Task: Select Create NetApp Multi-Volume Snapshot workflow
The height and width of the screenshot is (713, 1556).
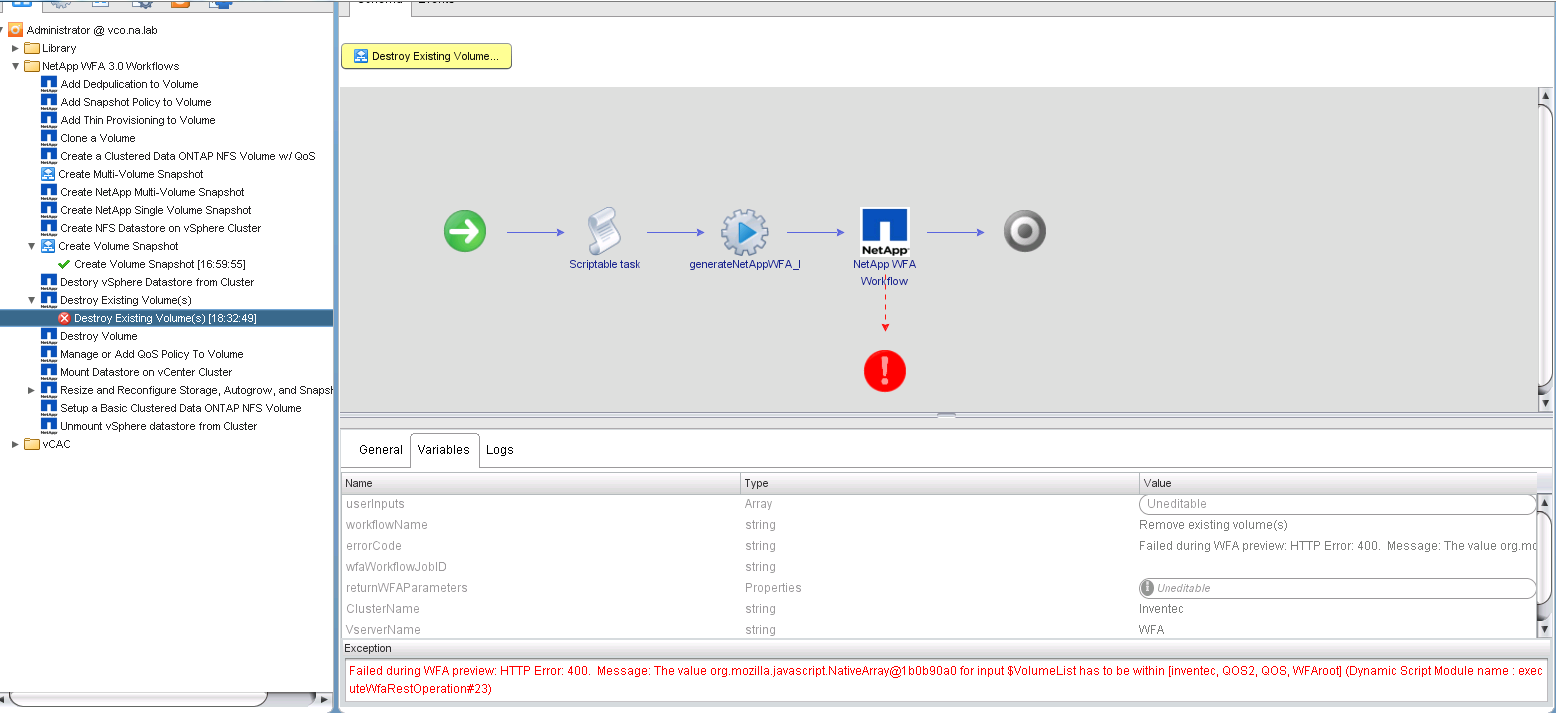Action: [x=152, y=192]
